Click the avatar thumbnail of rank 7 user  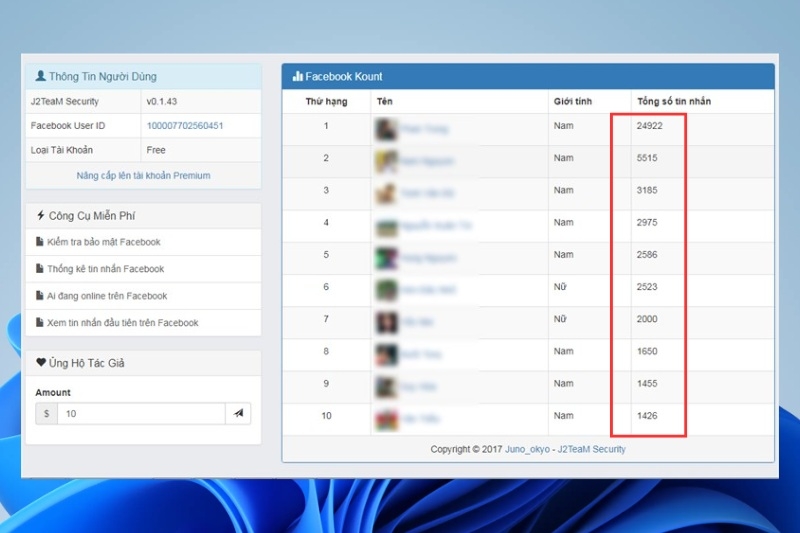click(x=386, y=322)
